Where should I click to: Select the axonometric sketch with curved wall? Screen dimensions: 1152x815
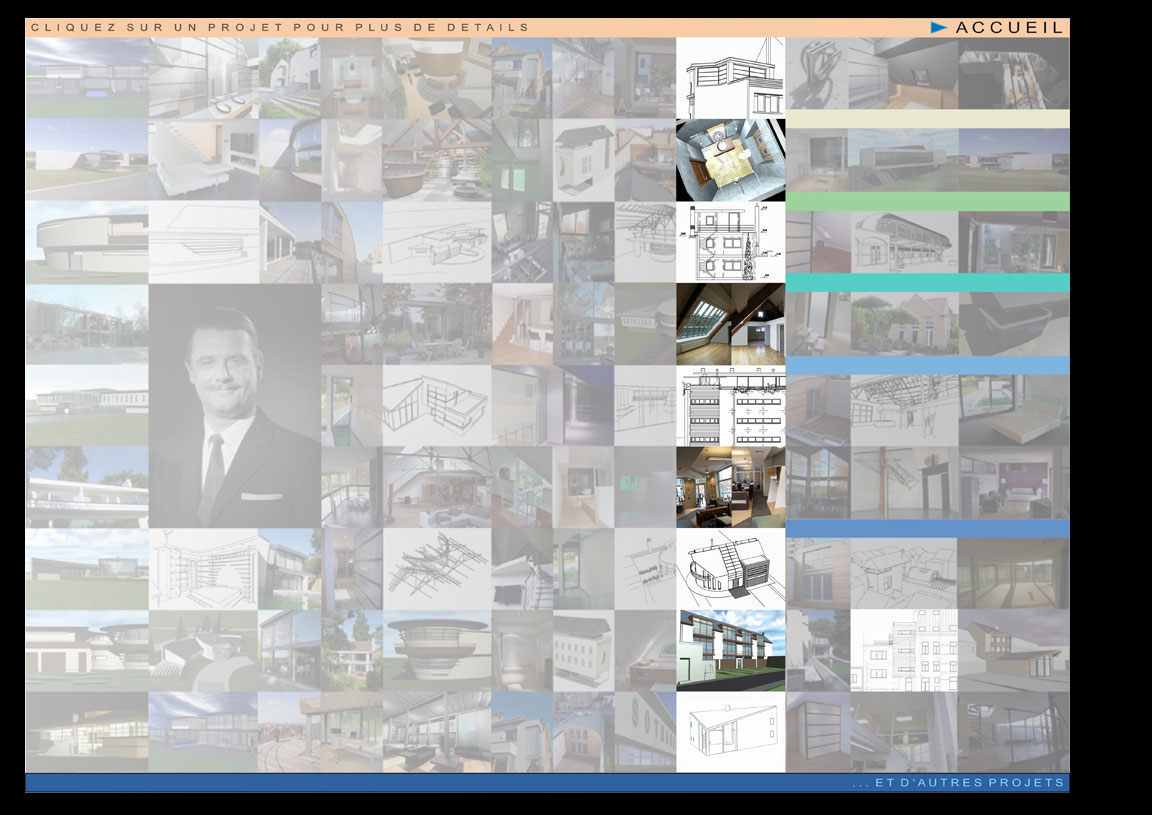click(730, 569)
